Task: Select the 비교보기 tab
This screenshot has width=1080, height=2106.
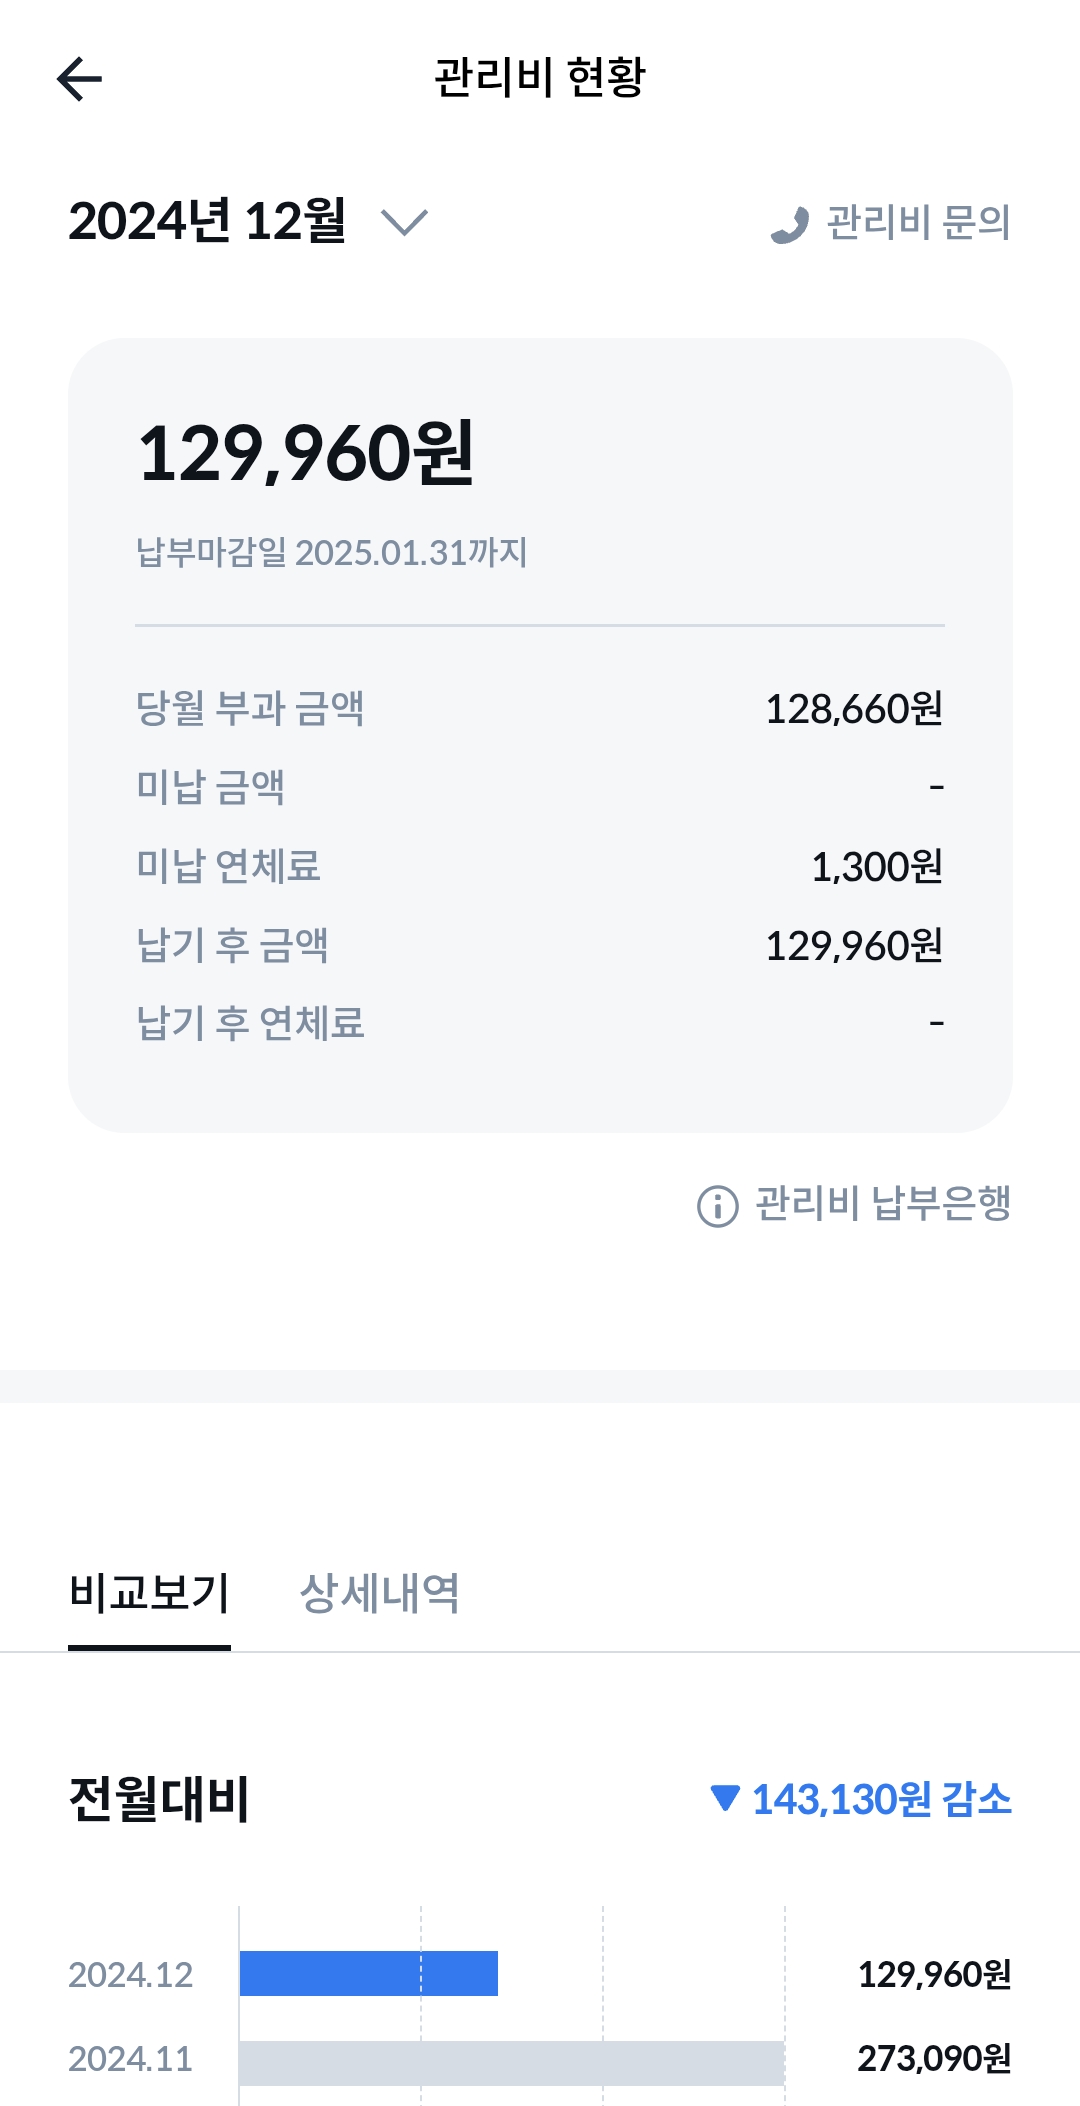Action: point(149,1593)
